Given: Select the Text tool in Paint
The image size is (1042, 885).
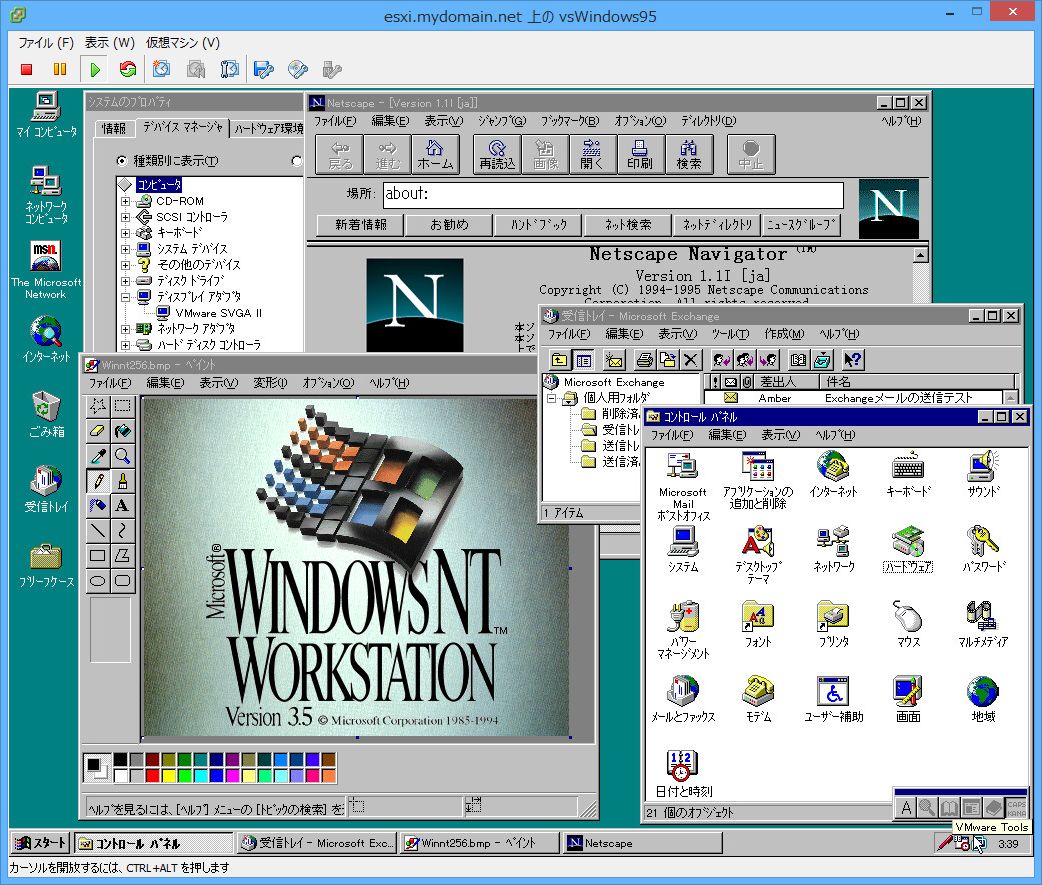Looking at the screenshot, I should point(122,506).
